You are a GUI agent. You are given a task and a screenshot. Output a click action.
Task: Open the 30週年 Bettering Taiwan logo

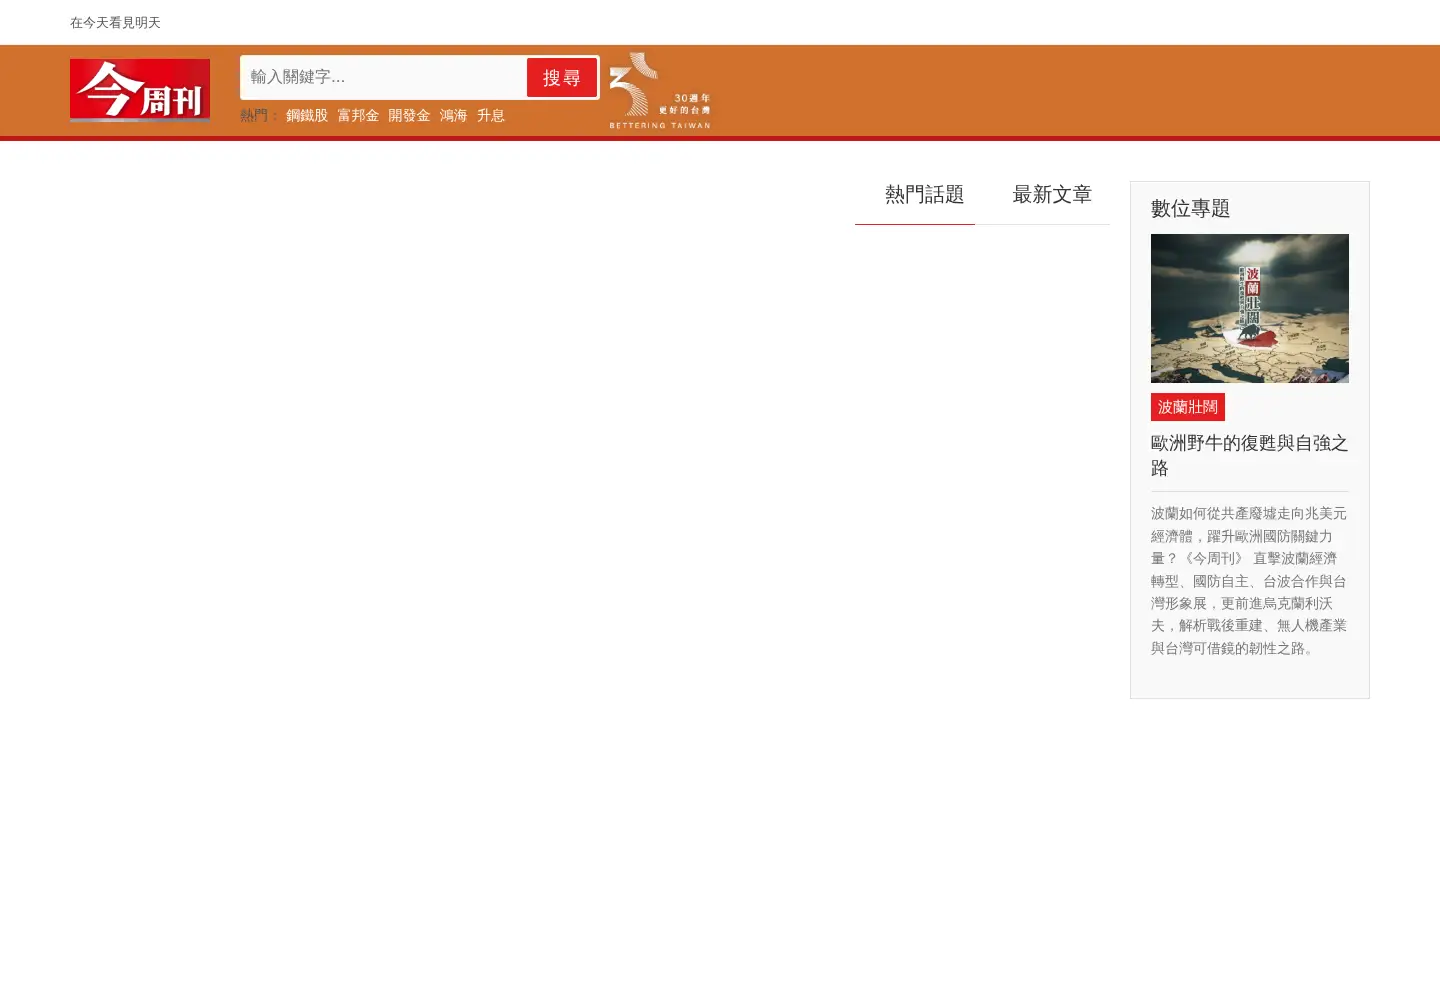coord(660,91)
